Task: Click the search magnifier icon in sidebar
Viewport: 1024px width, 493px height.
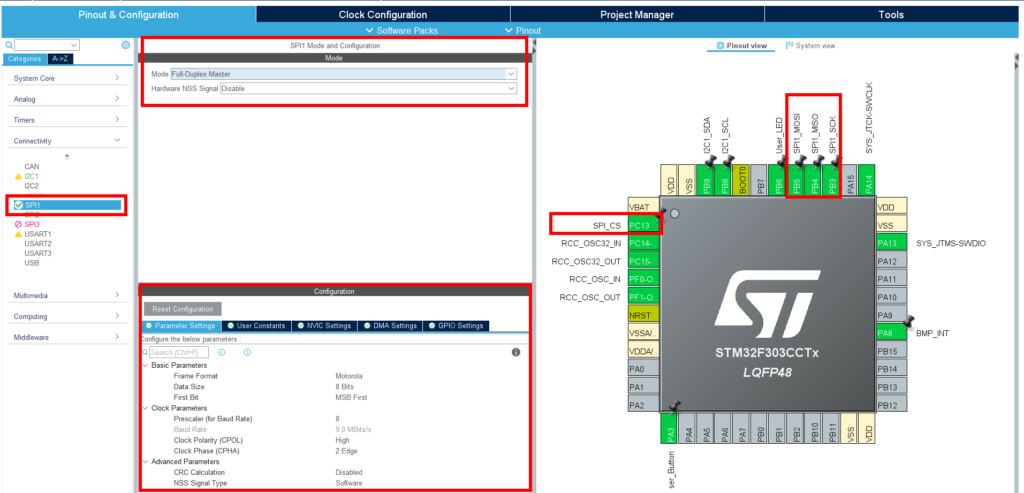Action: tap(9, 45)
